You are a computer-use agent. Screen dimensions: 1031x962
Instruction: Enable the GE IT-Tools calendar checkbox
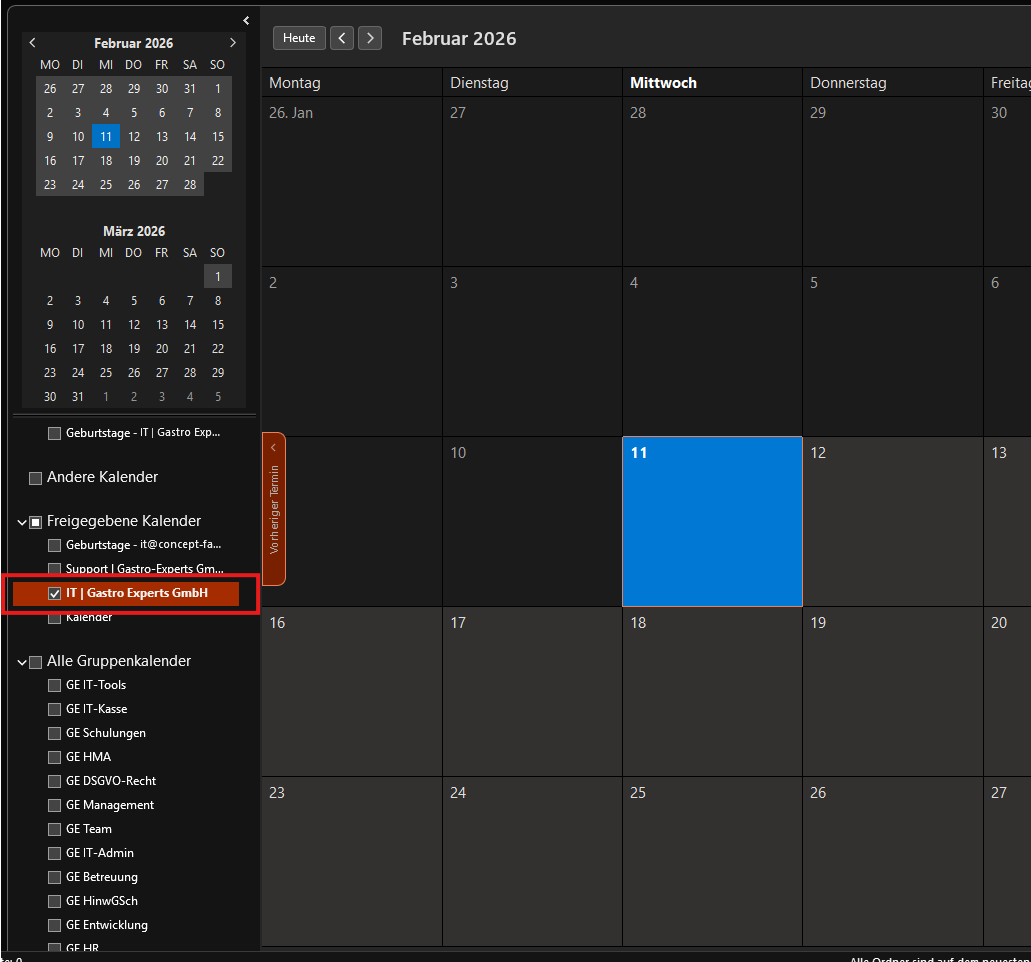[55, 685]
